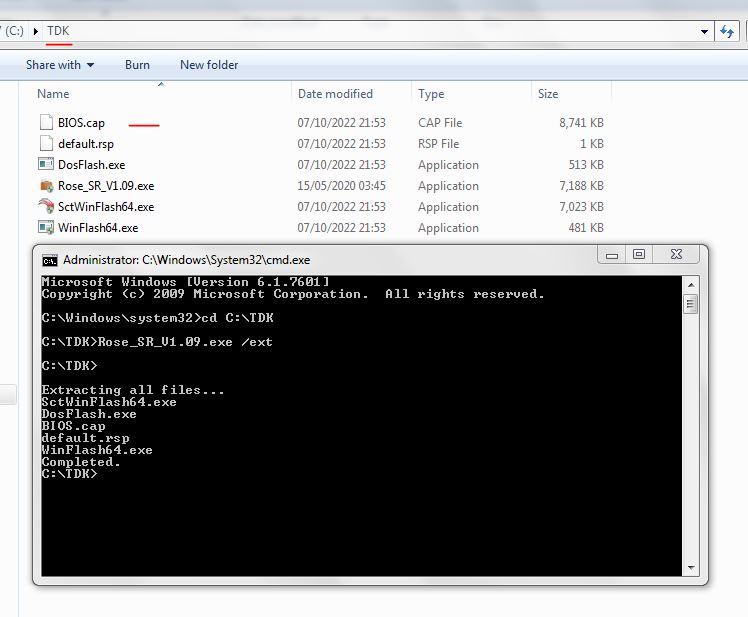
Task: Open the cmd.exe window system menu icon
Action: pyautogui.click(x=50, y=261)
